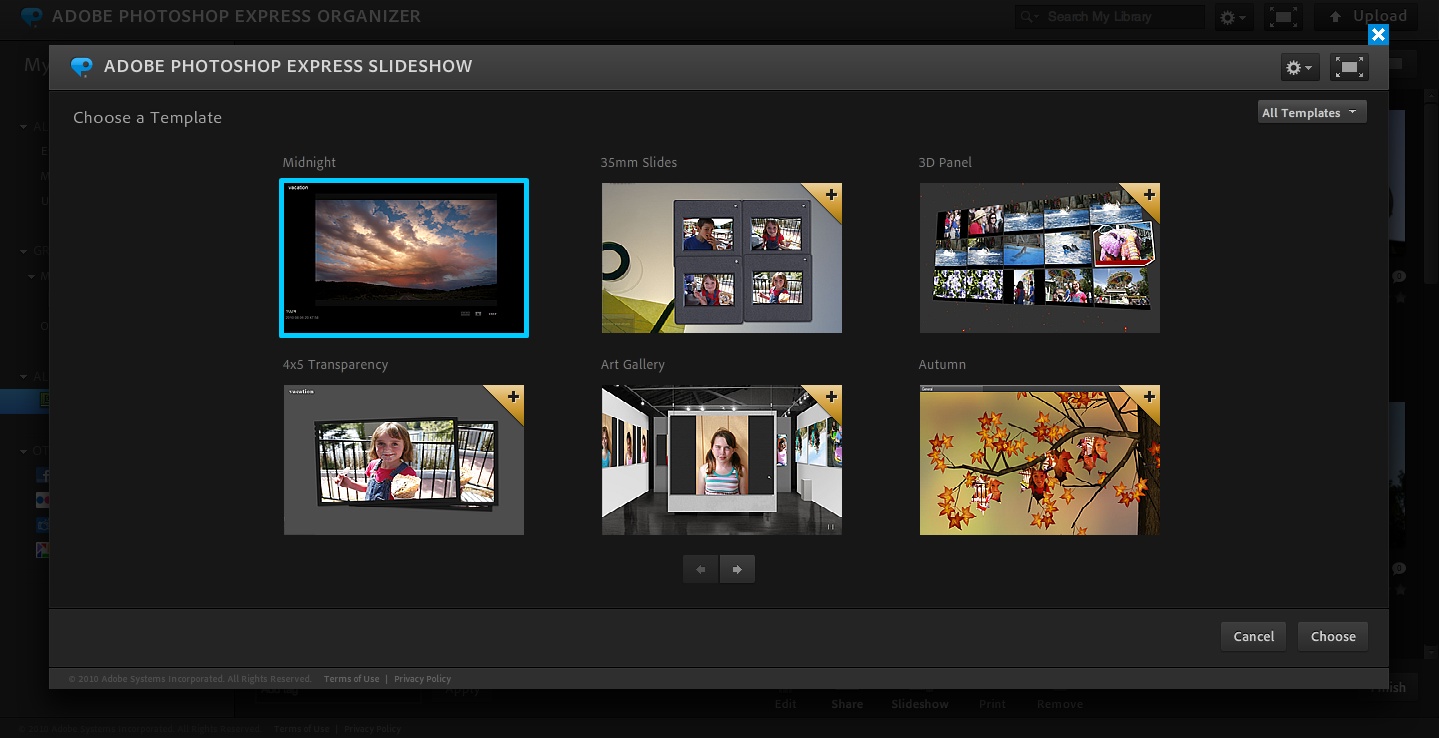Viewport: 1439px width, 738px height.
Task: Click the Upload button in the Organizer
Action: click(1366, 16)
